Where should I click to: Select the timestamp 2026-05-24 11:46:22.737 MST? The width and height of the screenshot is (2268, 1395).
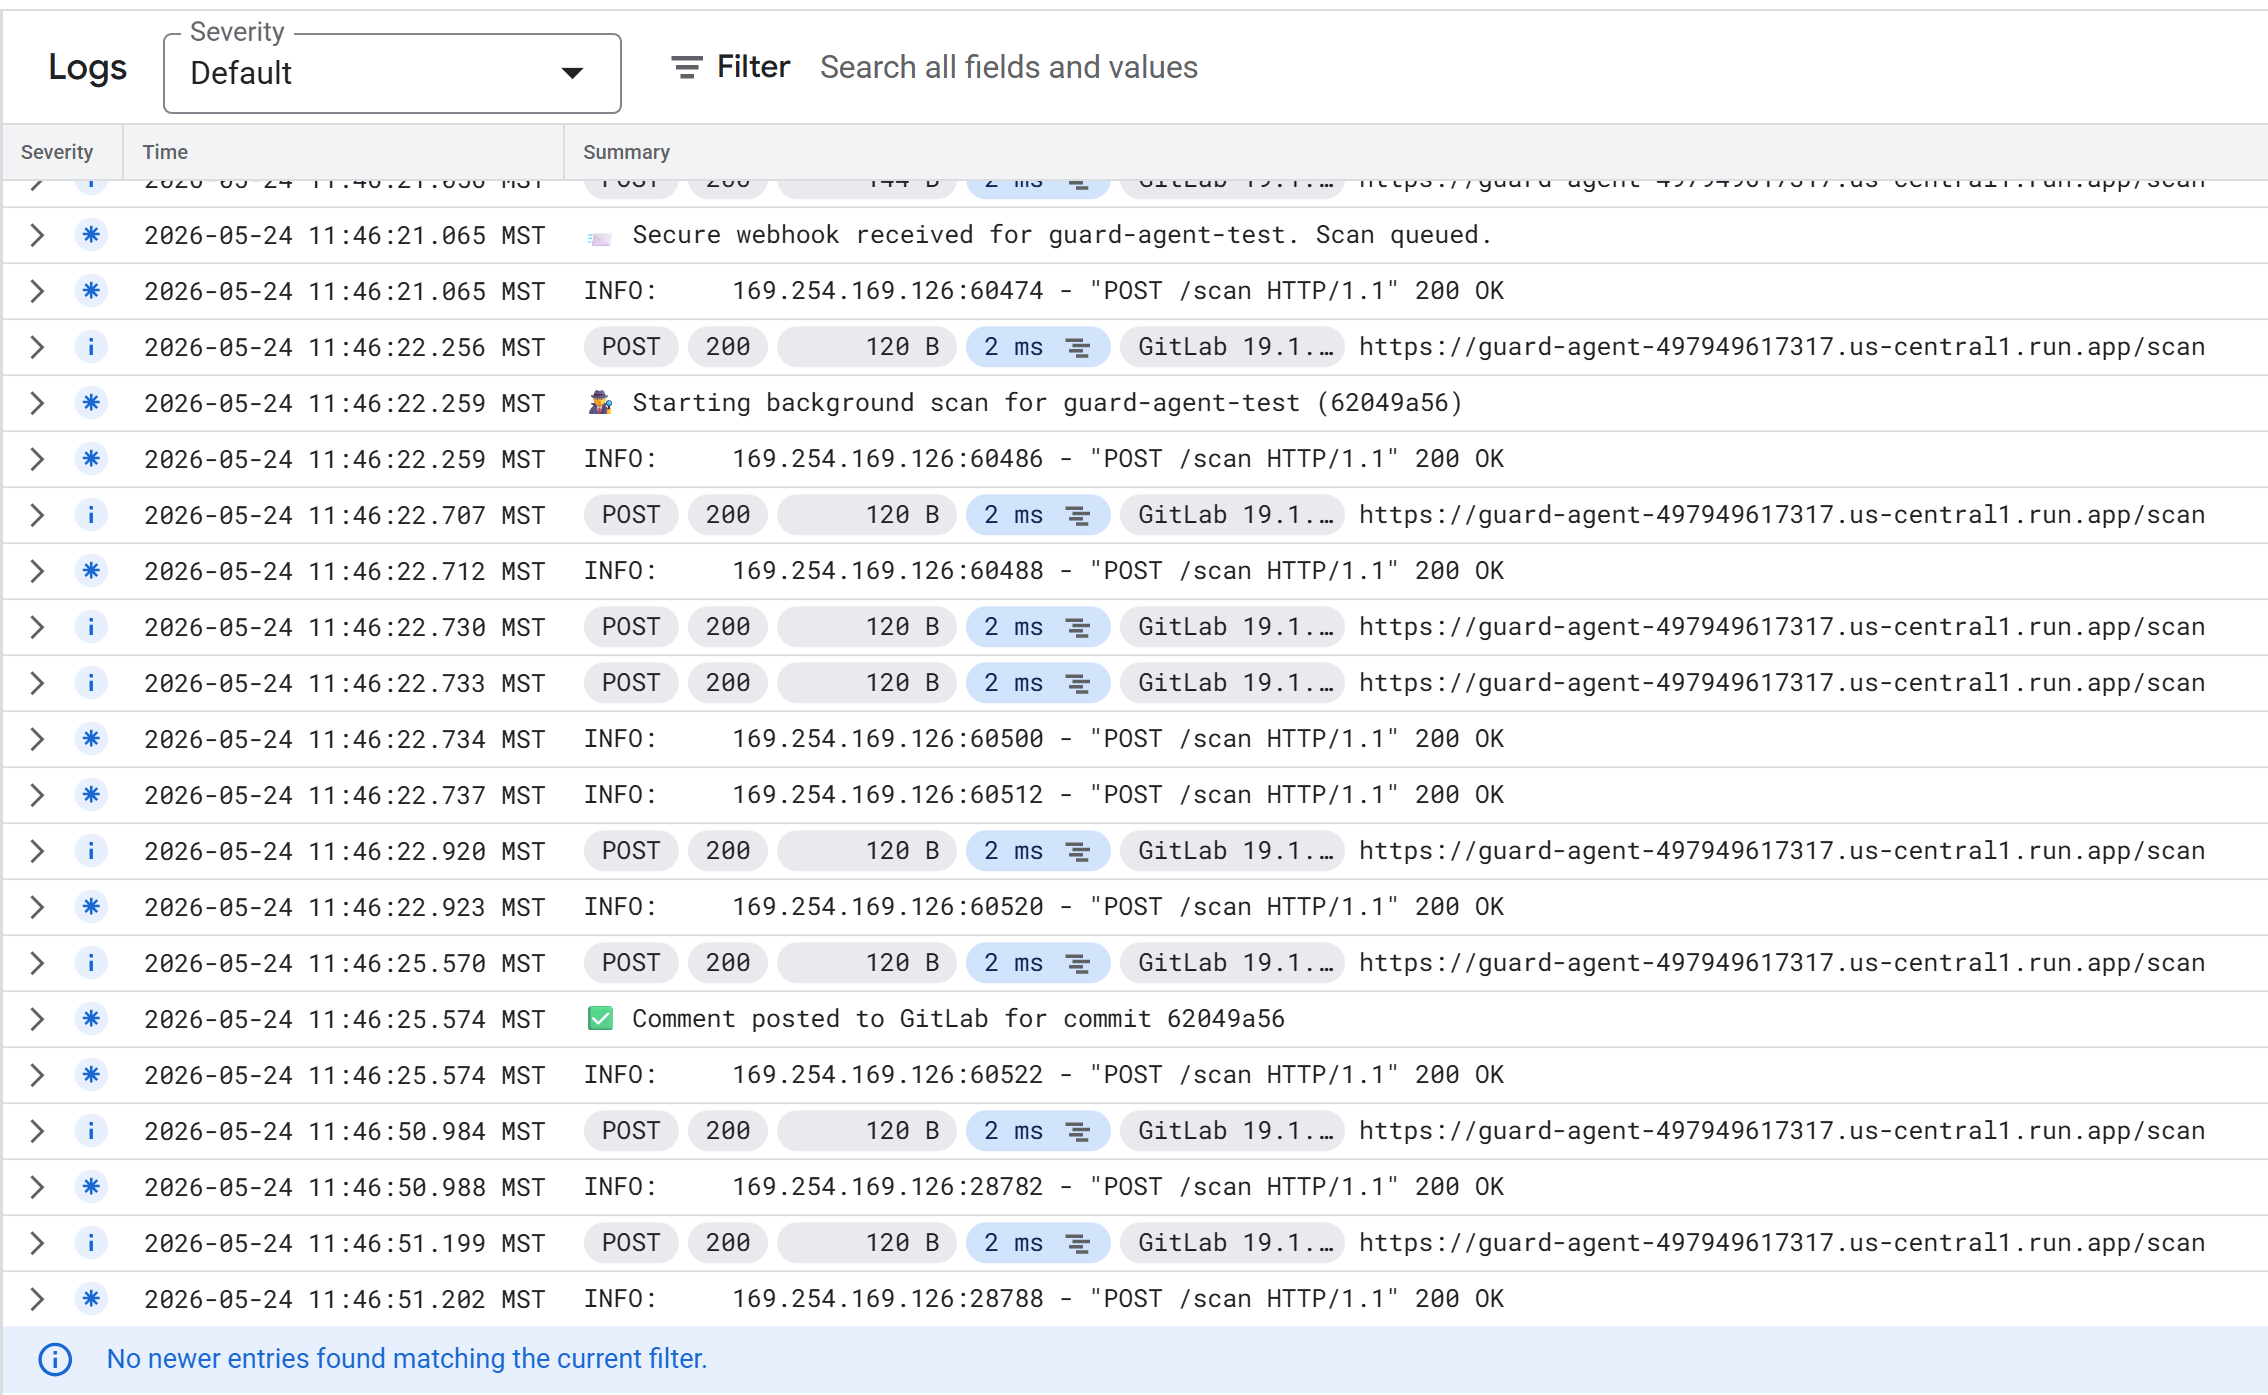(345, 795)
